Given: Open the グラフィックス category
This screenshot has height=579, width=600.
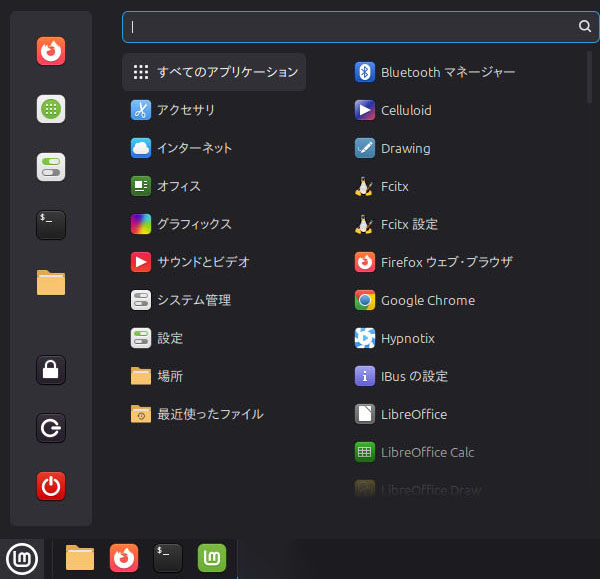Looking at the screenshot, I should pyautogui.click(x=194, y=224).
